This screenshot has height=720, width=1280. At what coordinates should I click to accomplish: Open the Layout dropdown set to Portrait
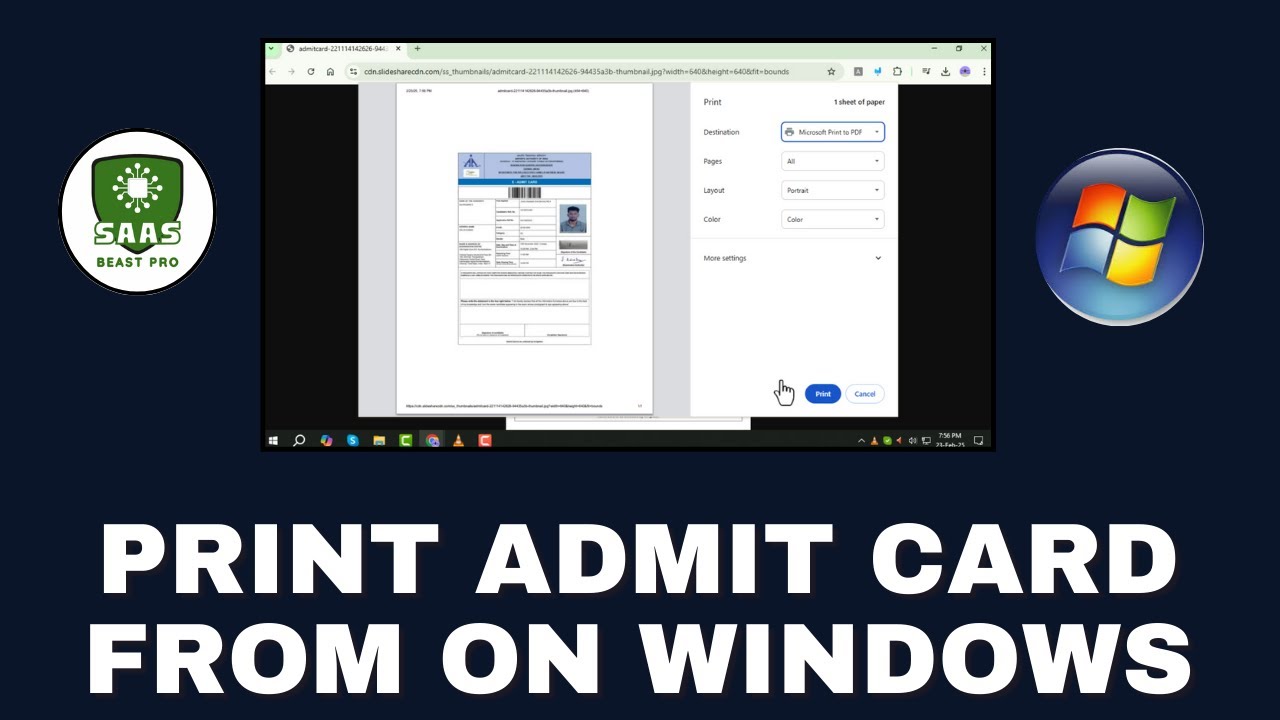click(832, 190)
